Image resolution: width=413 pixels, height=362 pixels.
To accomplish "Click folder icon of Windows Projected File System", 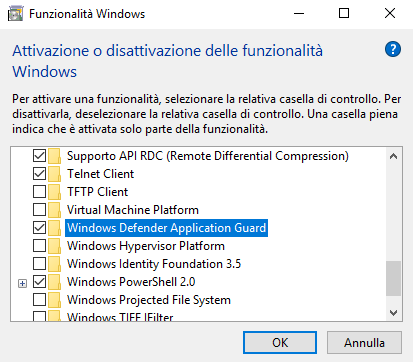I will pyautogui.click(x=54, y=300).
